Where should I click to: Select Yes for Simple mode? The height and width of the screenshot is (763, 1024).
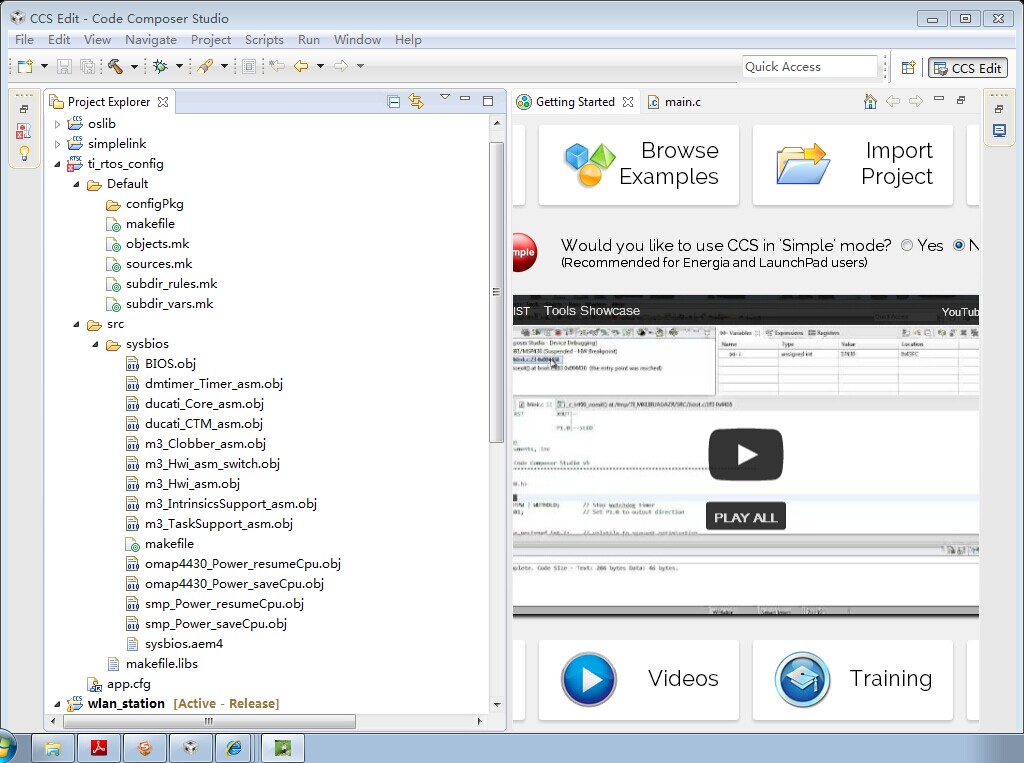pyautogui.click(x=906, y=246)
